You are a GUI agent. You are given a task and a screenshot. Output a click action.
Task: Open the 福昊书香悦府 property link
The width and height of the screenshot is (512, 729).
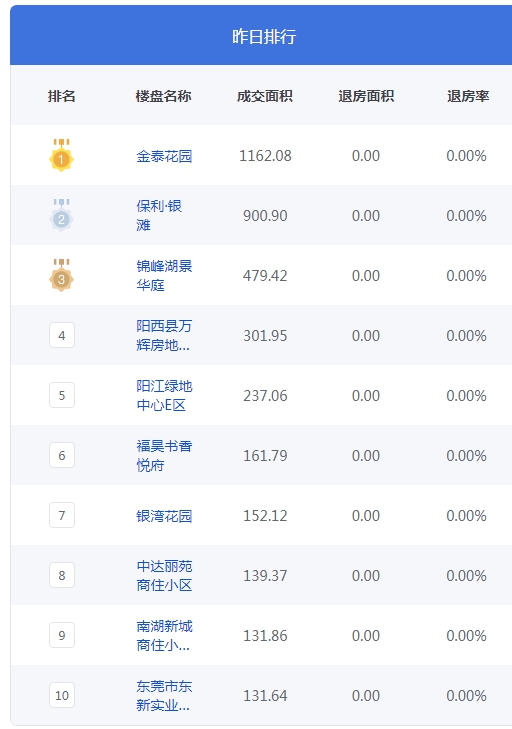[x=164, y=455]
